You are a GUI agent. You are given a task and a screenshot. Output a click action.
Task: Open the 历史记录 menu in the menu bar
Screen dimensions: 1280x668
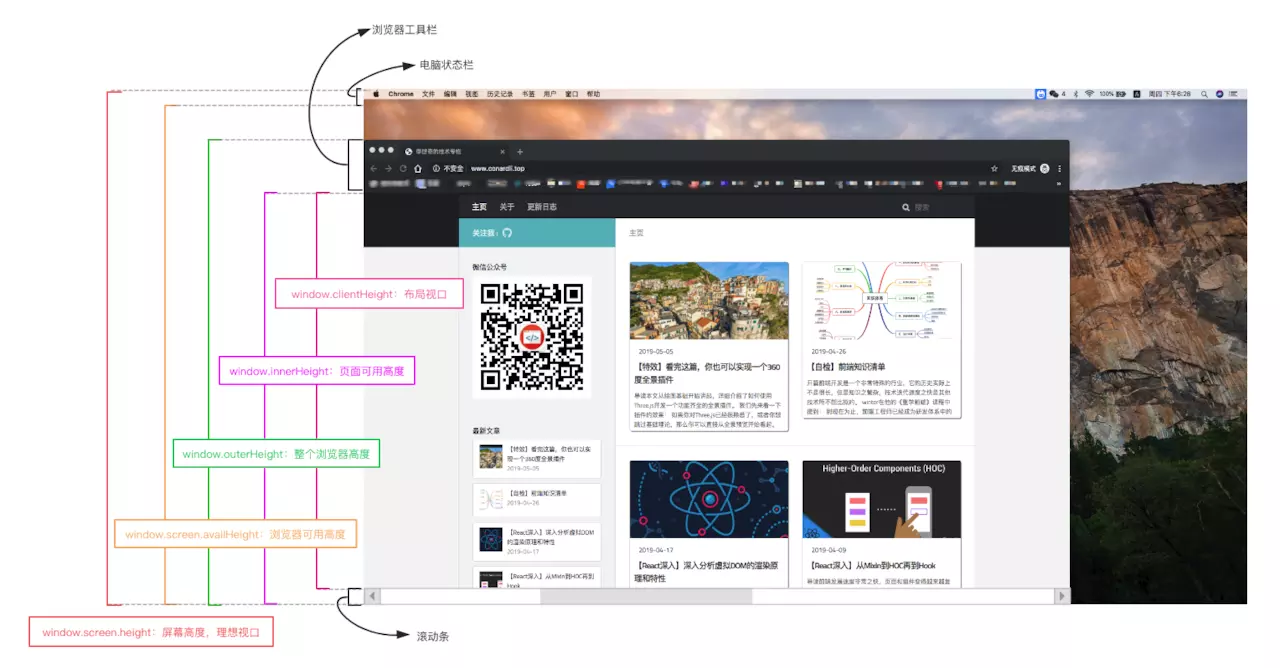[500, 94]
